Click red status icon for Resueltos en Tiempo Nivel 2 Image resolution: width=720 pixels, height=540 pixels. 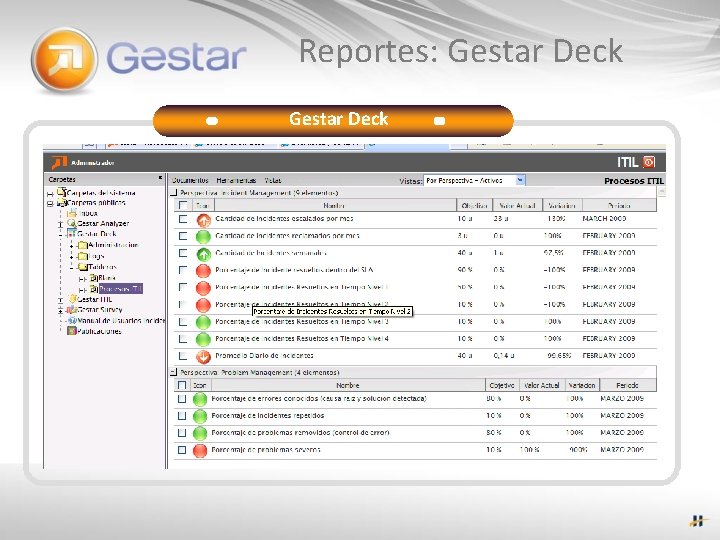pyautogui.click(x=203, y=305)
